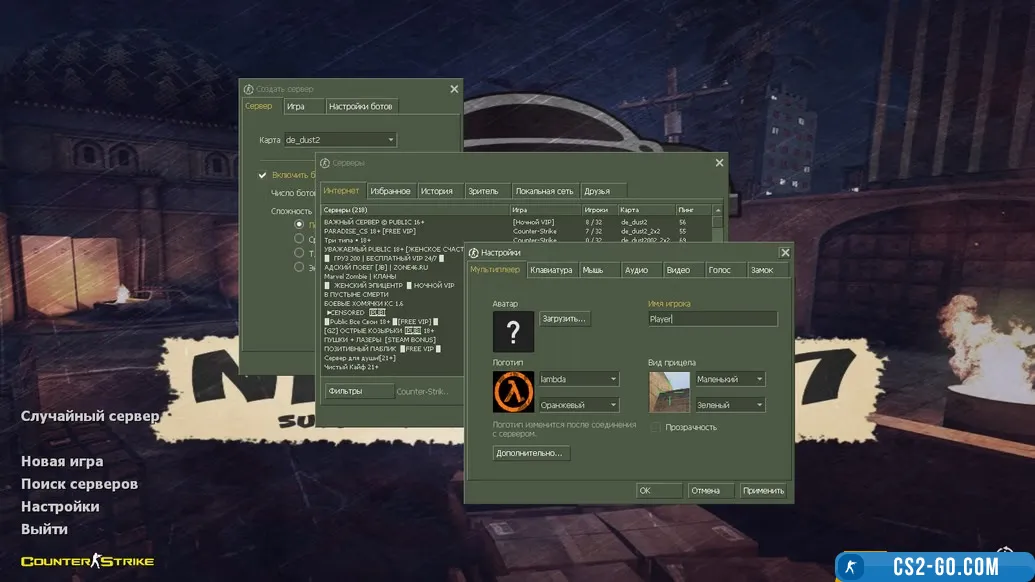Click the Steam icon in Создать сервер title bar
1035x582 pixels.
(x=249, y=89)
